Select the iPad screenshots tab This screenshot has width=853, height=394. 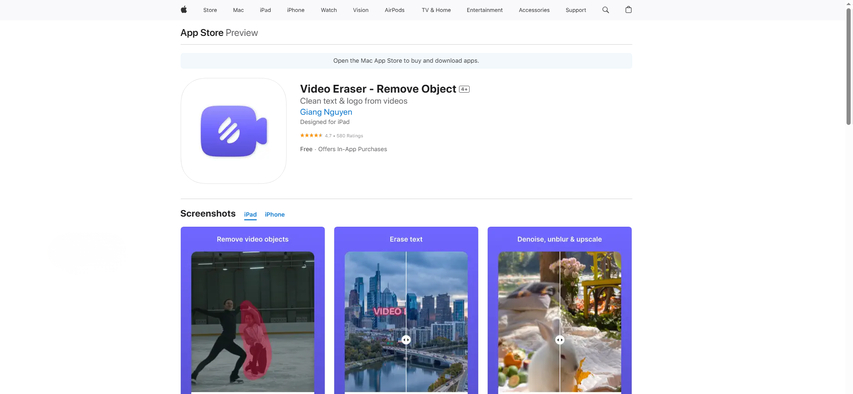[250, 215]
